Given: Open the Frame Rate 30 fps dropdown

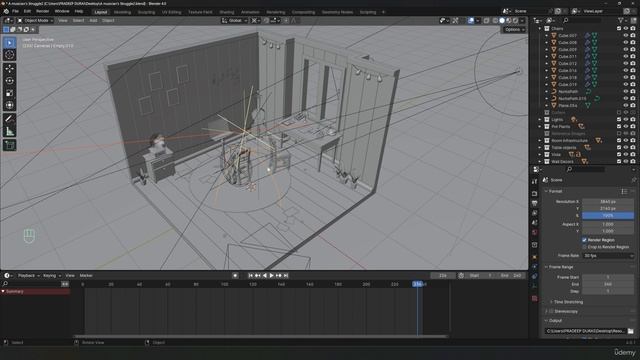Looking at the screenshot, I should point(608,256).
